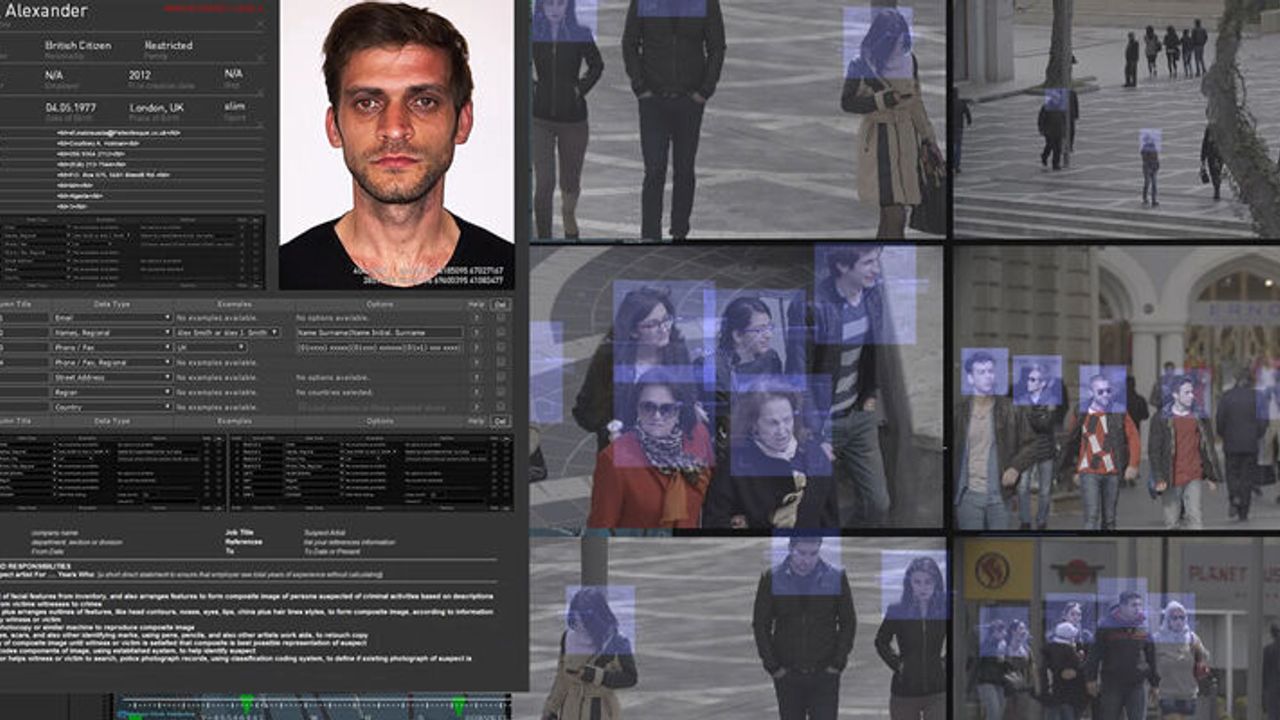Click help icon for the Phone / Fax row
Viewport: 1280px width, 720px height.
[476, 348]
